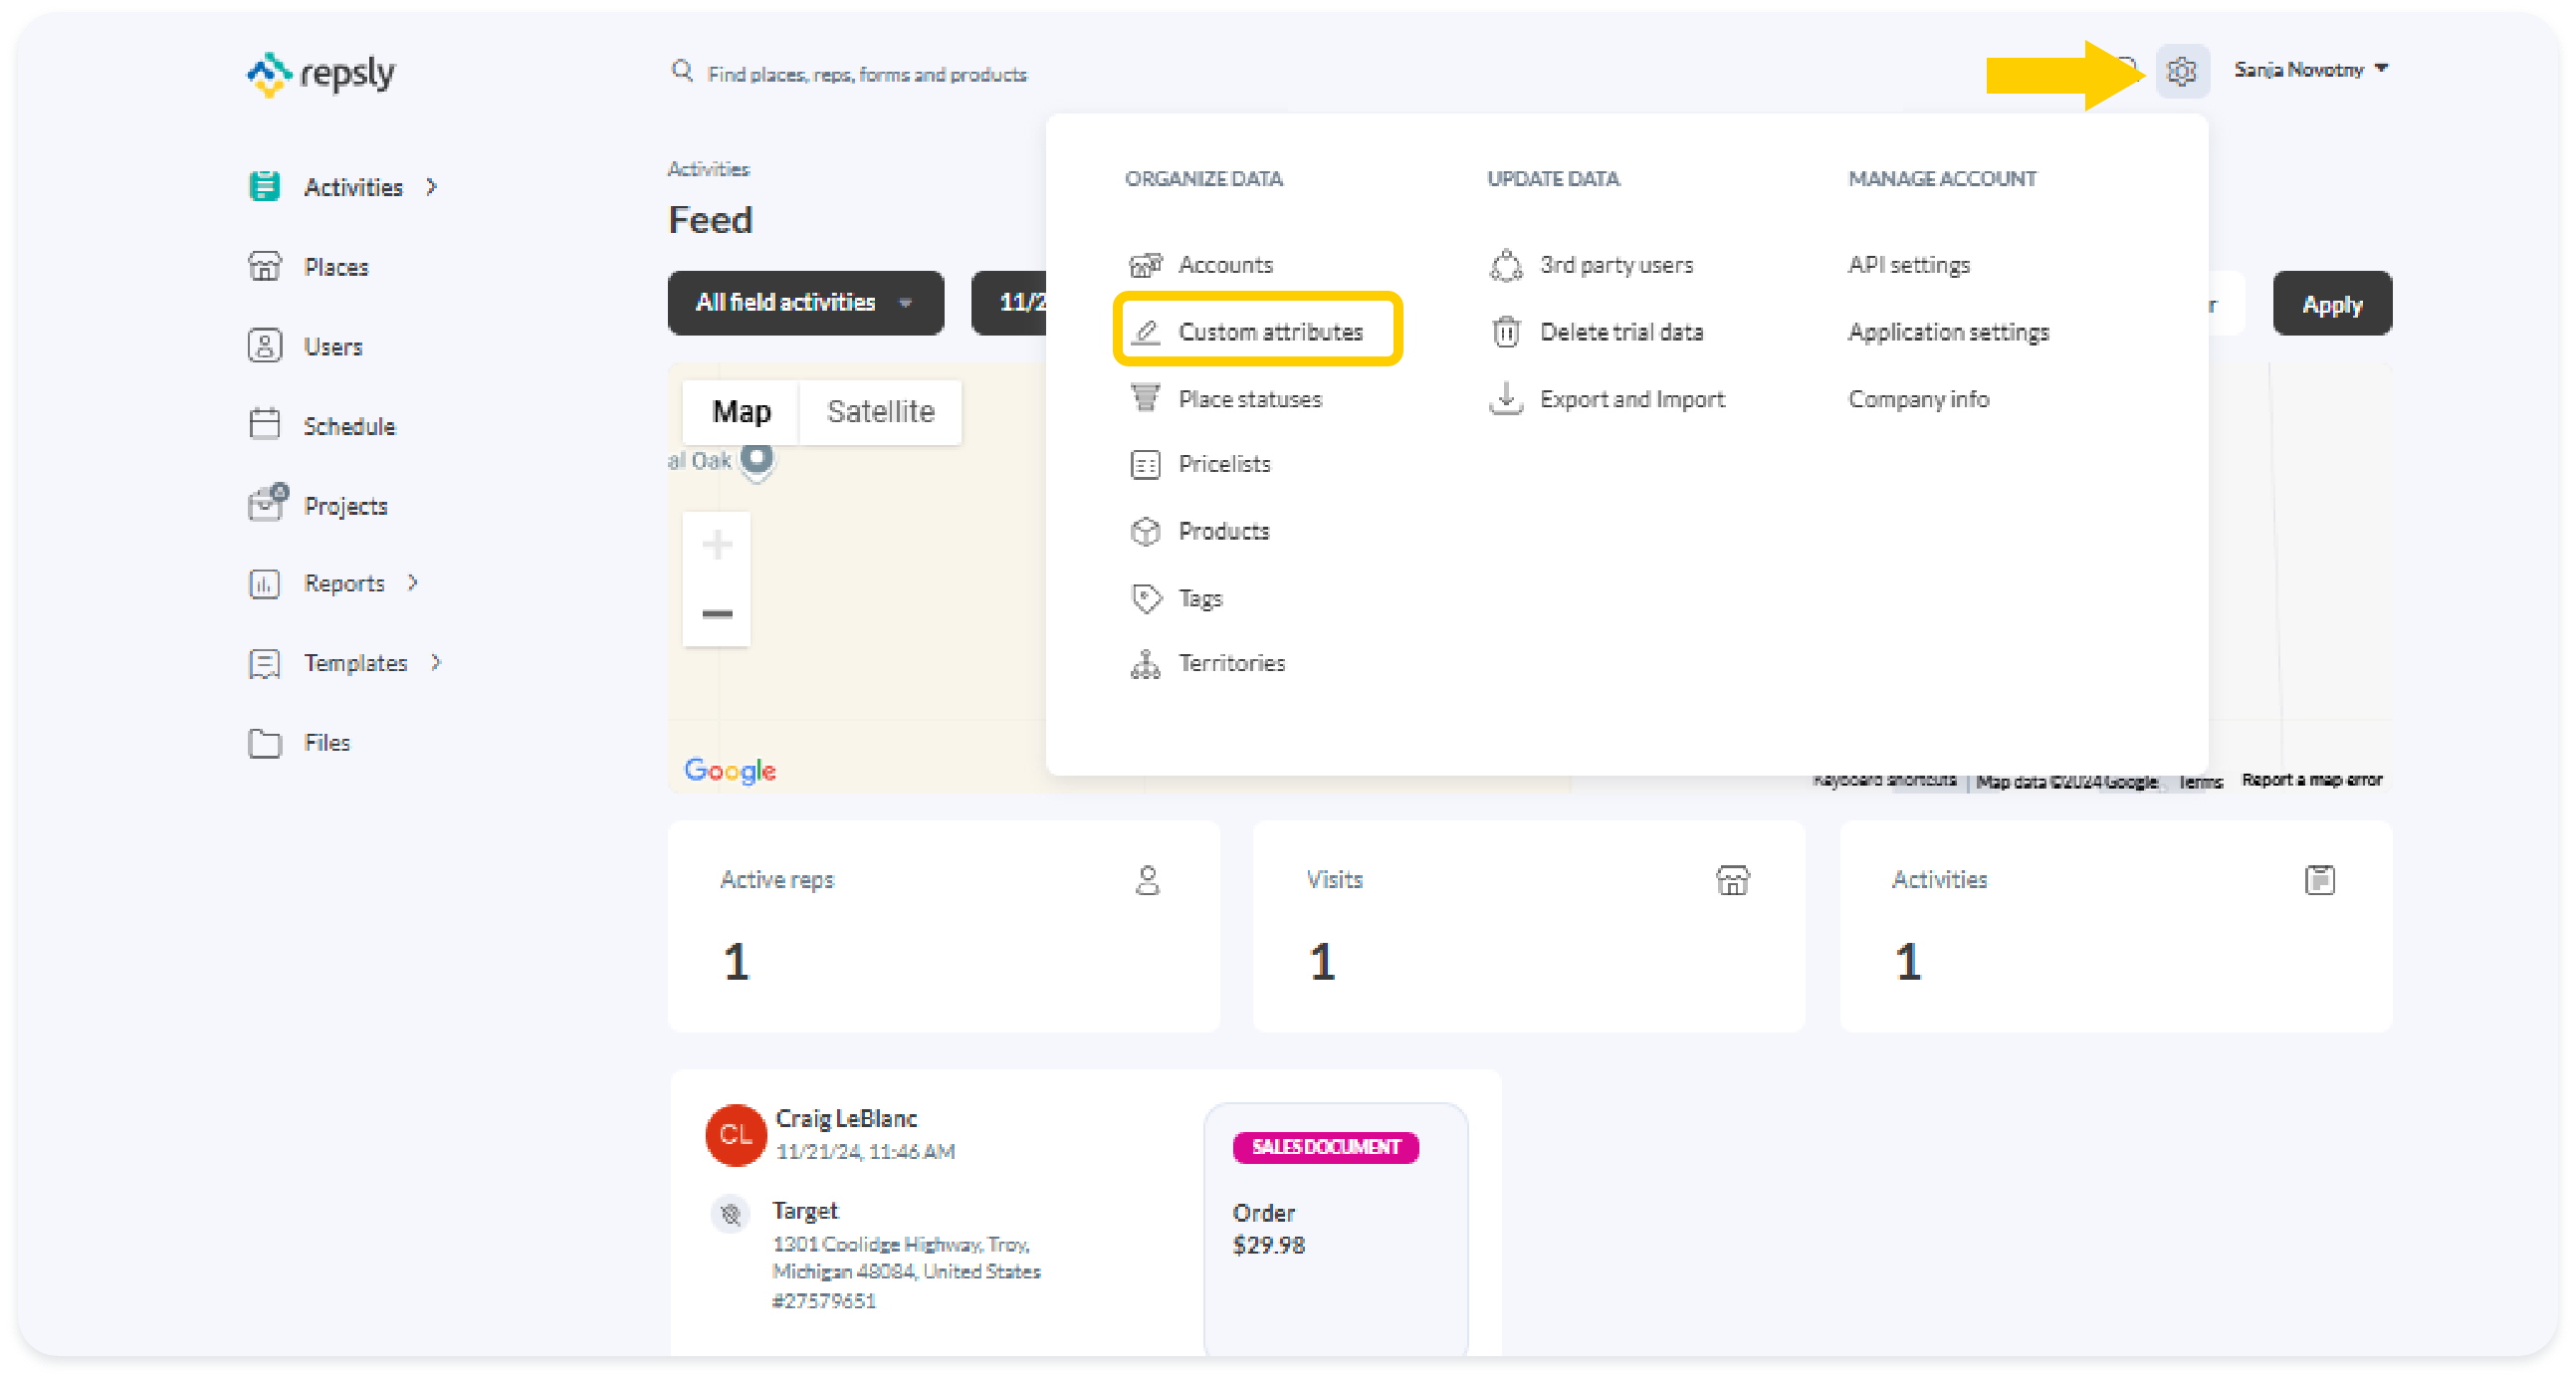Switch the map to Satellite view
The height and width of the screenshot is (1380, 2576).
pyautogui.click(x=880, y=412)
